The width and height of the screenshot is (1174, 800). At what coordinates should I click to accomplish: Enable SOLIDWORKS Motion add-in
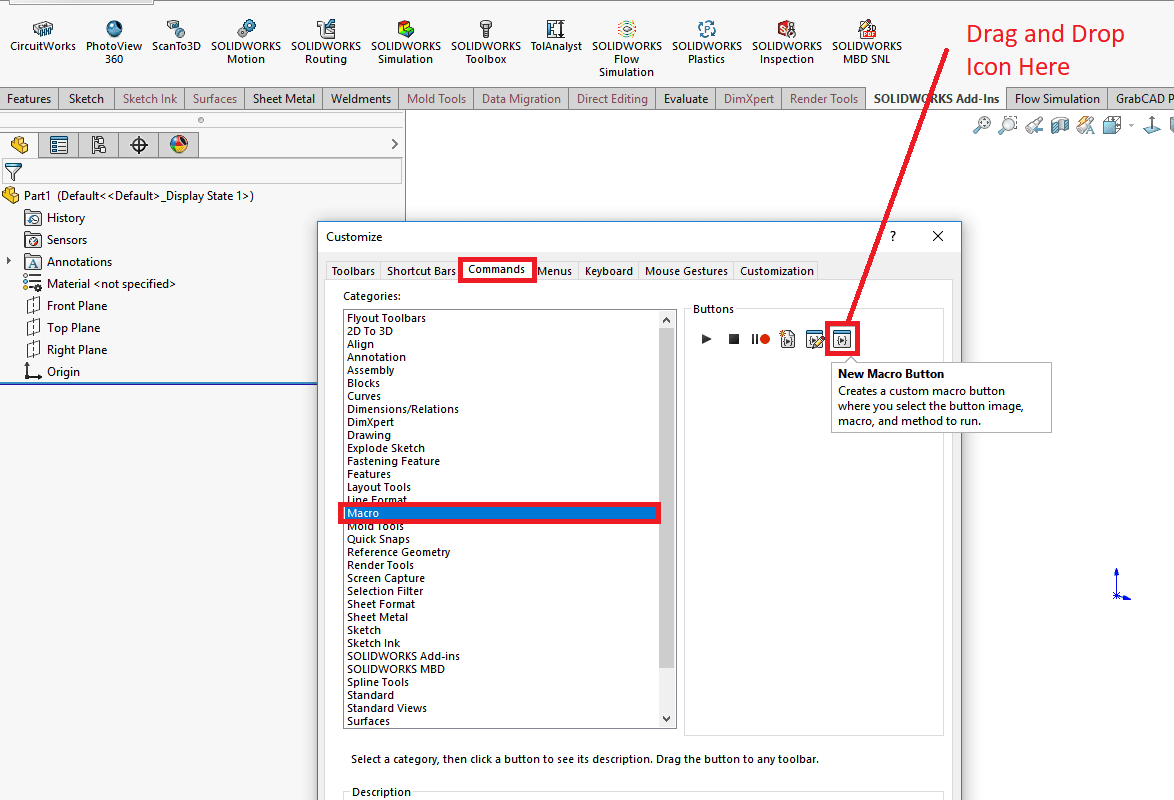point(246,43)
